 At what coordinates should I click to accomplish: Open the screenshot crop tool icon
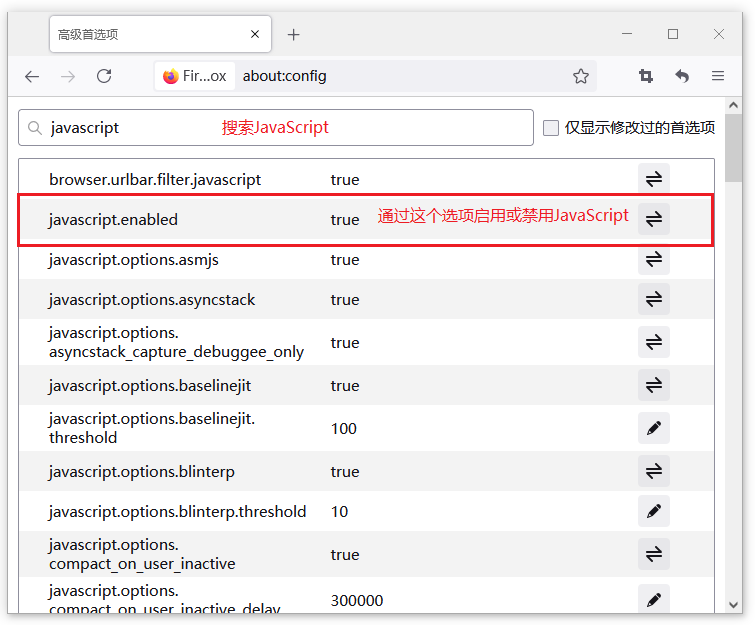[x=646, y=76]
